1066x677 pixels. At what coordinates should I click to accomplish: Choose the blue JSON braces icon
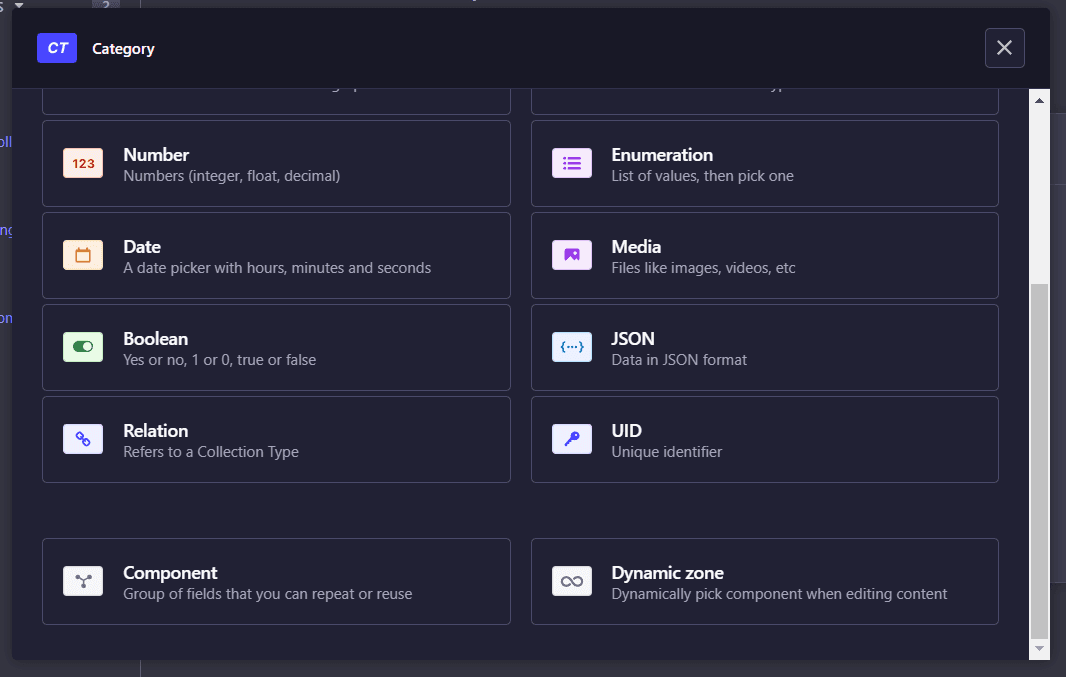click(x=571, y=347)
